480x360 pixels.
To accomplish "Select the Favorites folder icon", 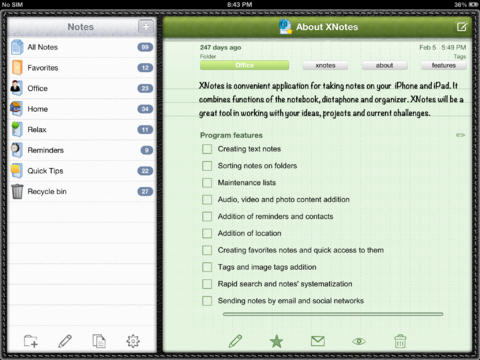I will click(x=17, y=68).
